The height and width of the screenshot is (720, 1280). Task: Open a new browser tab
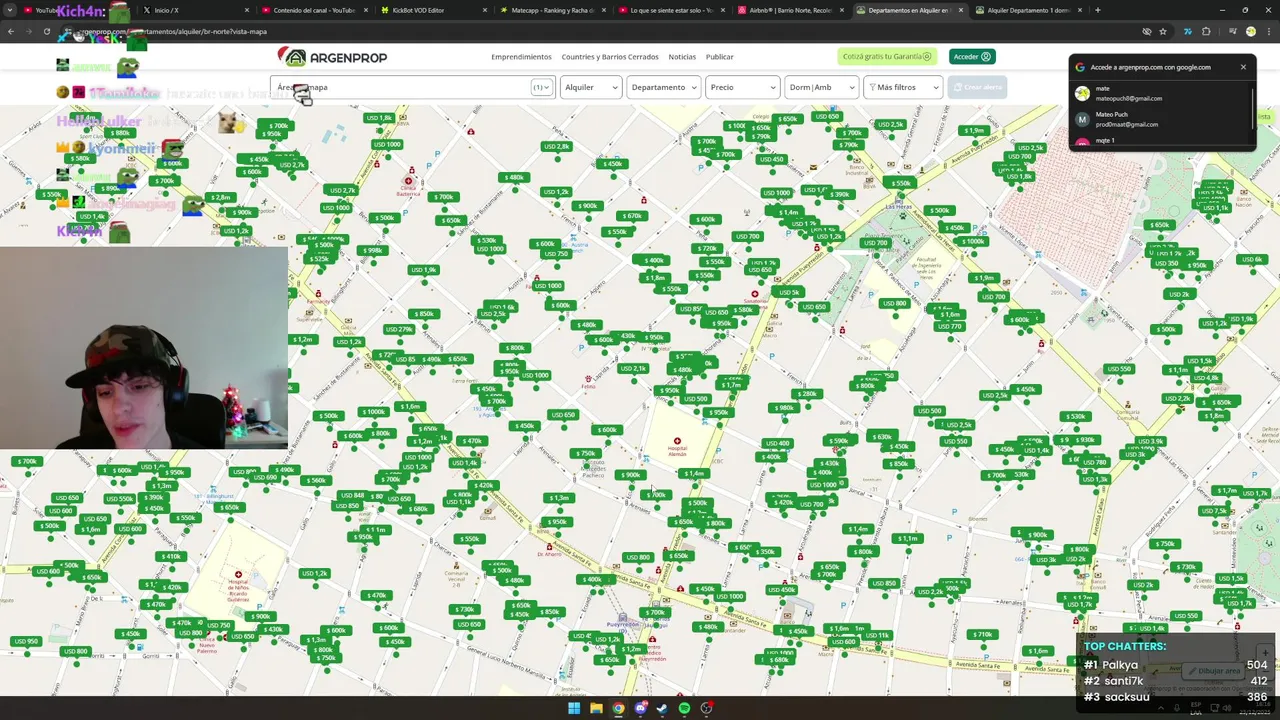click(1097, 10)
